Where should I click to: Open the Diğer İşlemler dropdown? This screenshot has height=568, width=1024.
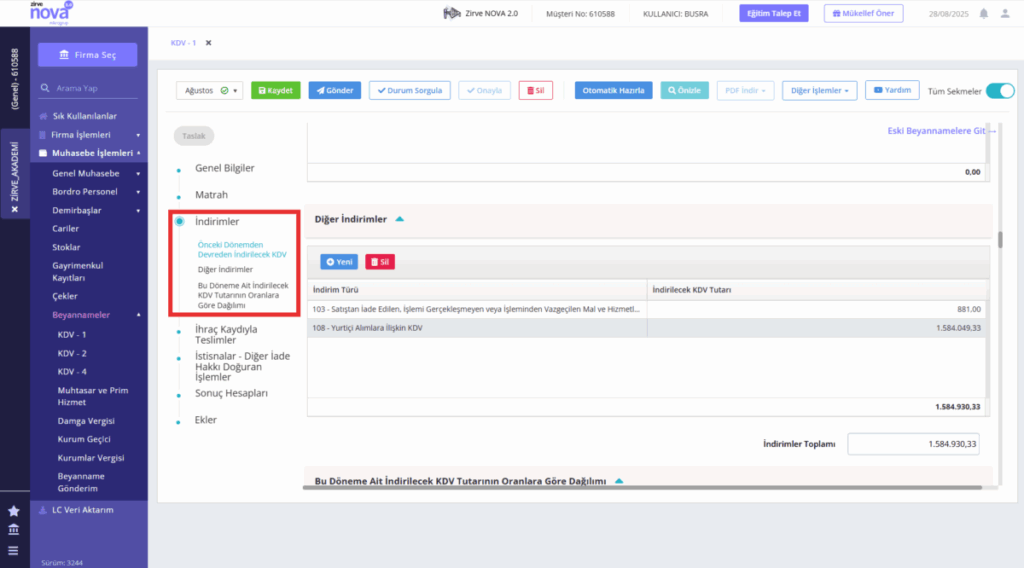[819, 91]
